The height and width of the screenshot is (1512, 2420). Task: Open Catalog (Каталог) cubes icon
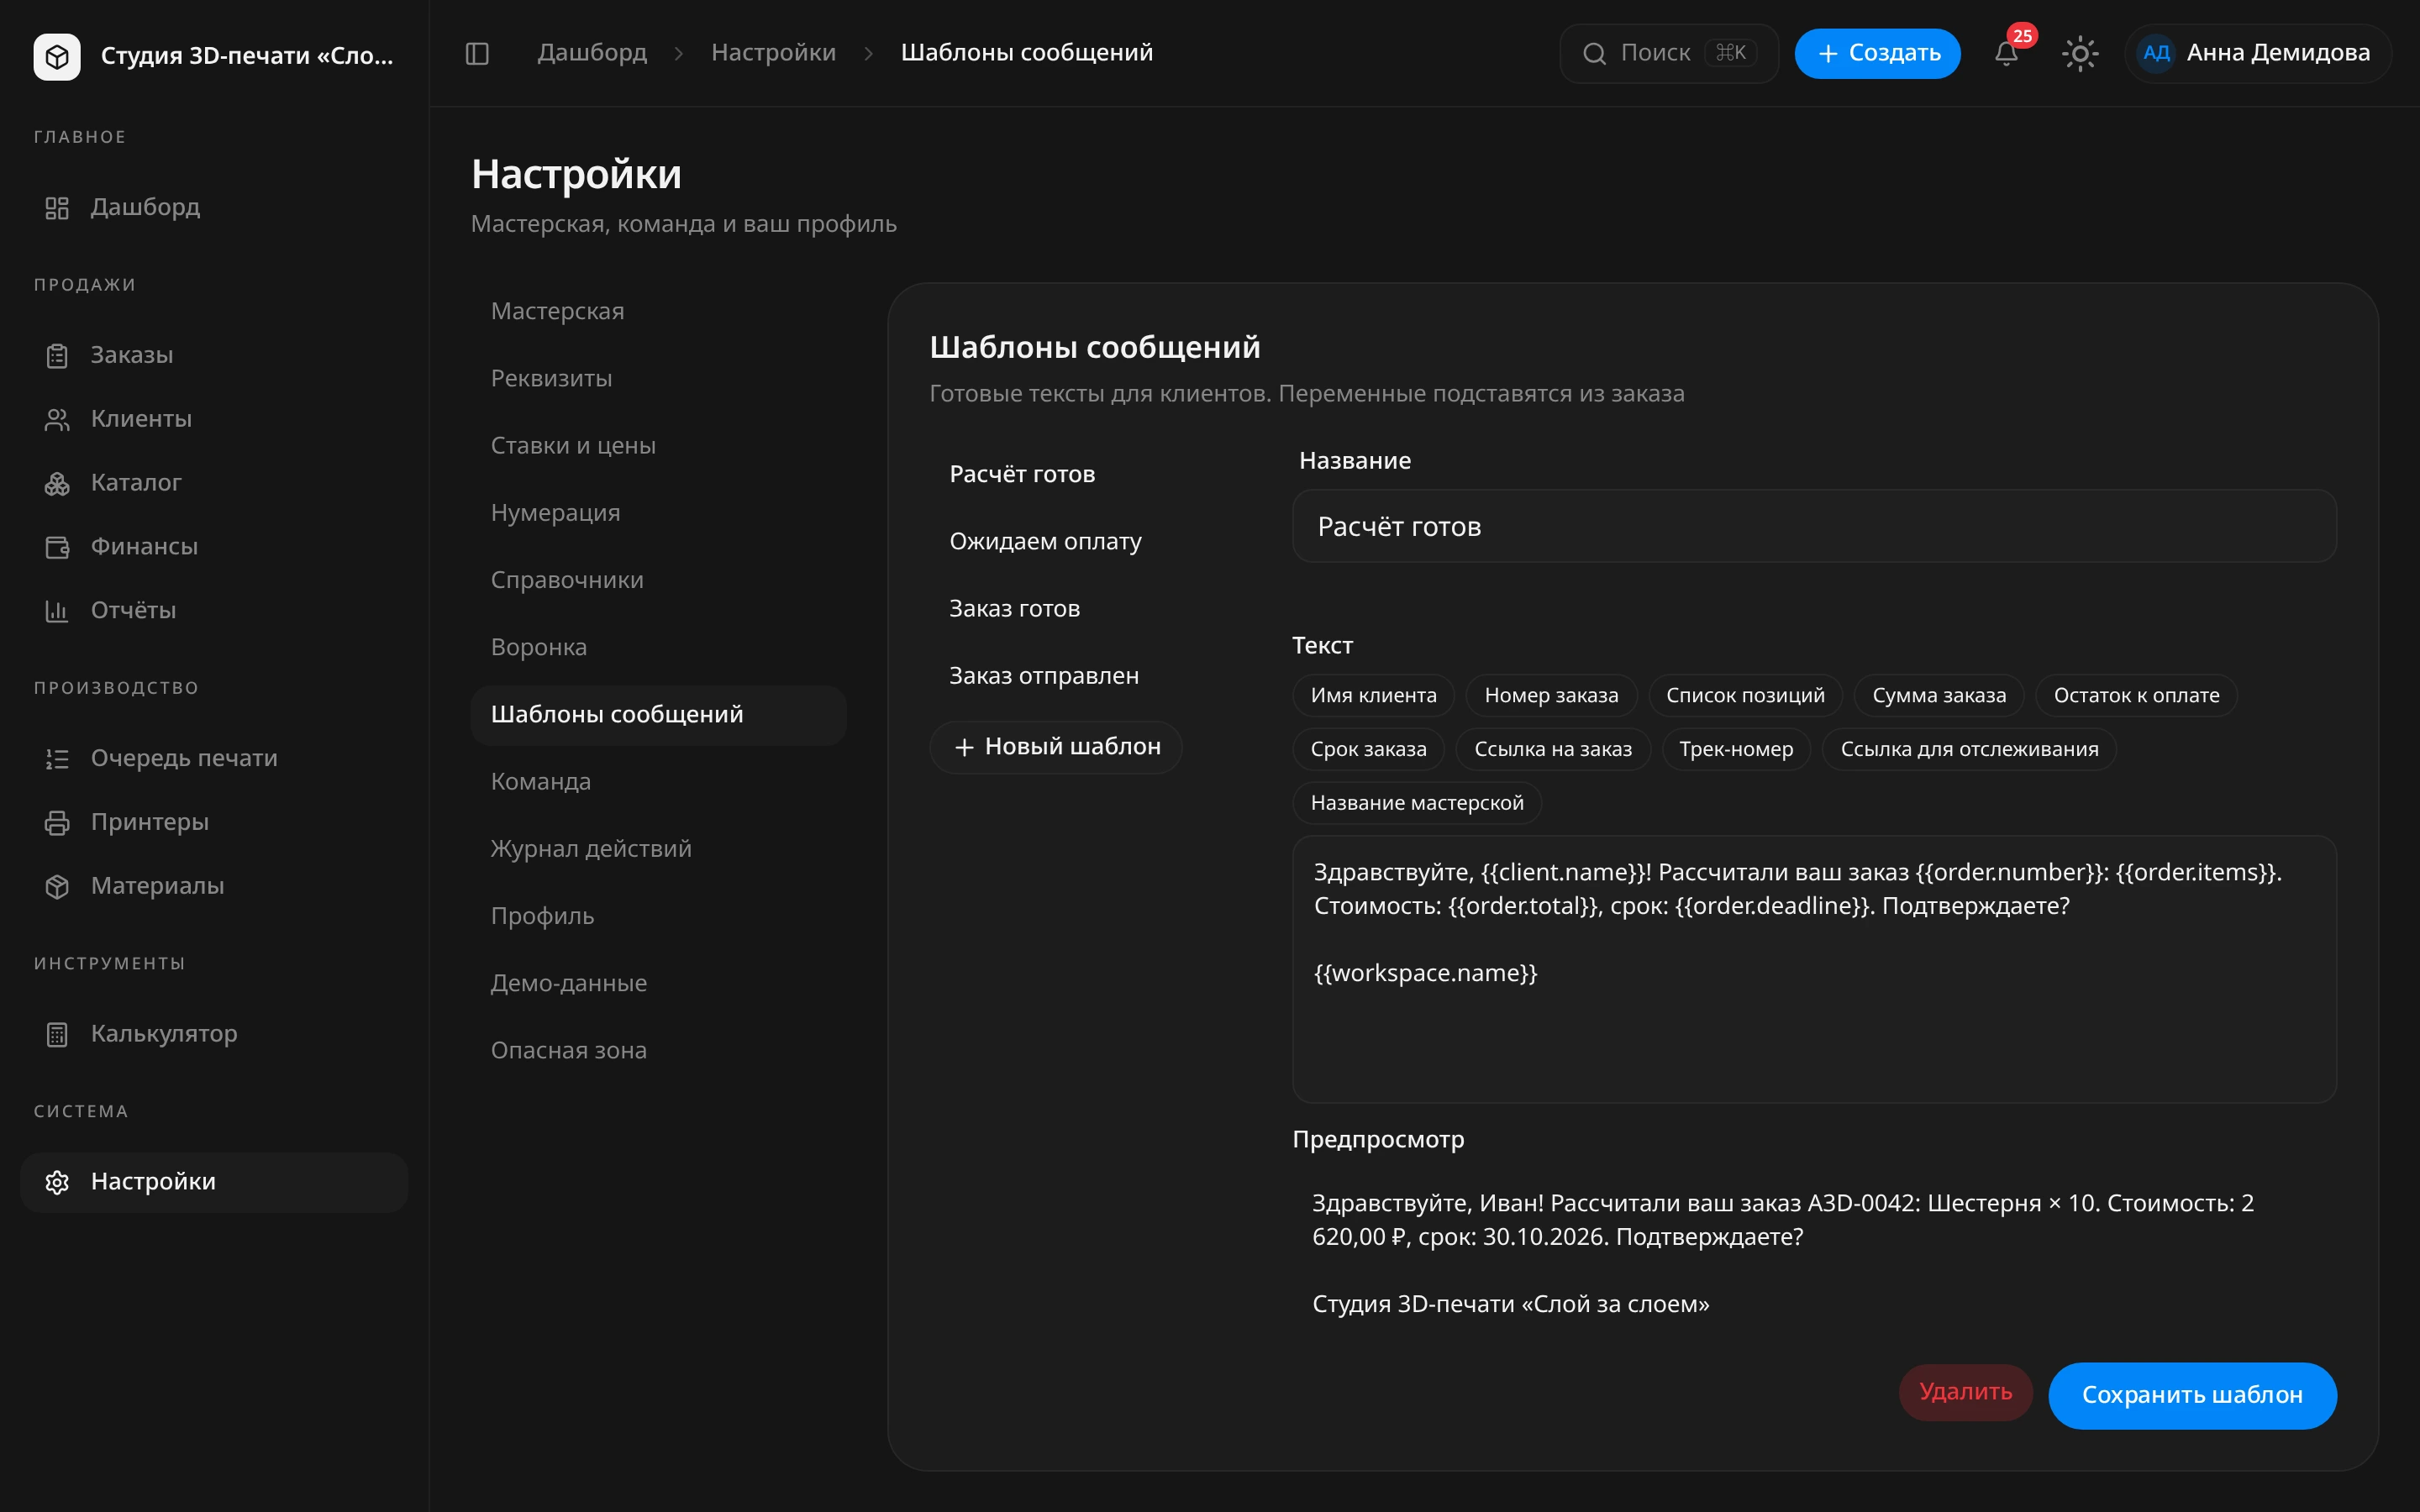[57, 483]
